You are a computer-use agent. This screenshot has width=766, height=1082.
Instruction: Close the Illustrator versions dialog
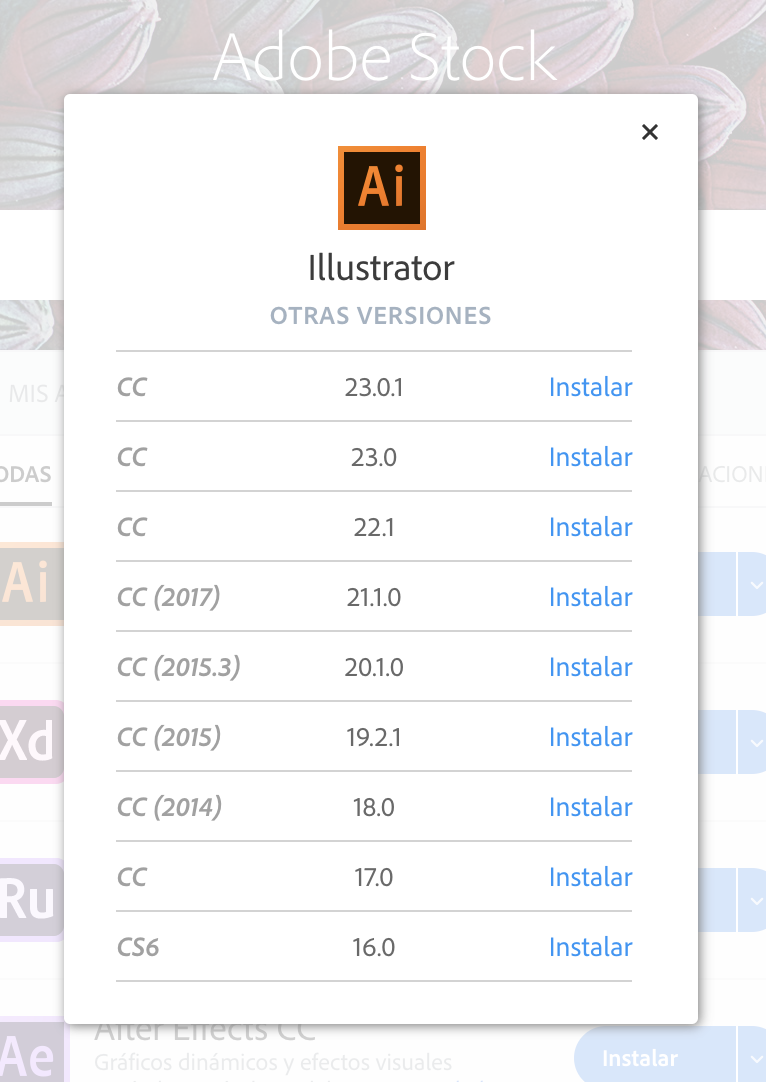pos(650,132)
